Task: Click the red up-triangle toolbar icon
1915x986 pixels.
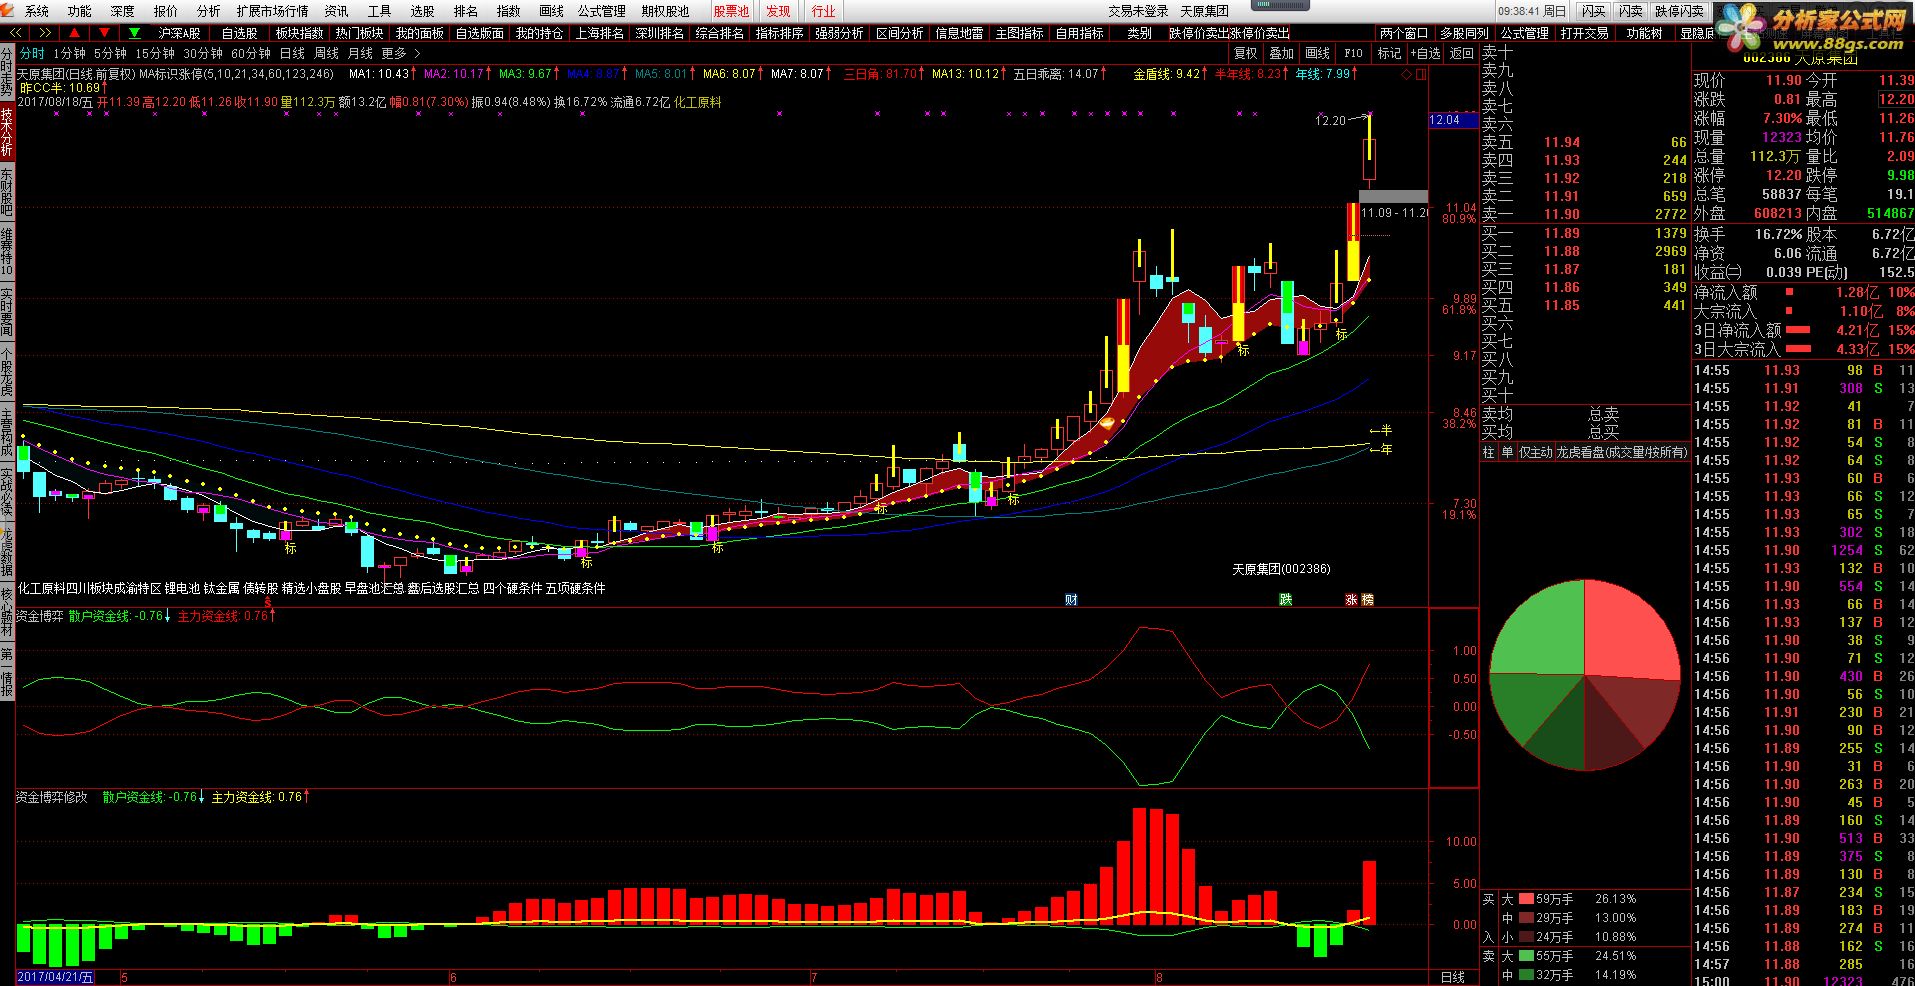Action: coord(75,33)
